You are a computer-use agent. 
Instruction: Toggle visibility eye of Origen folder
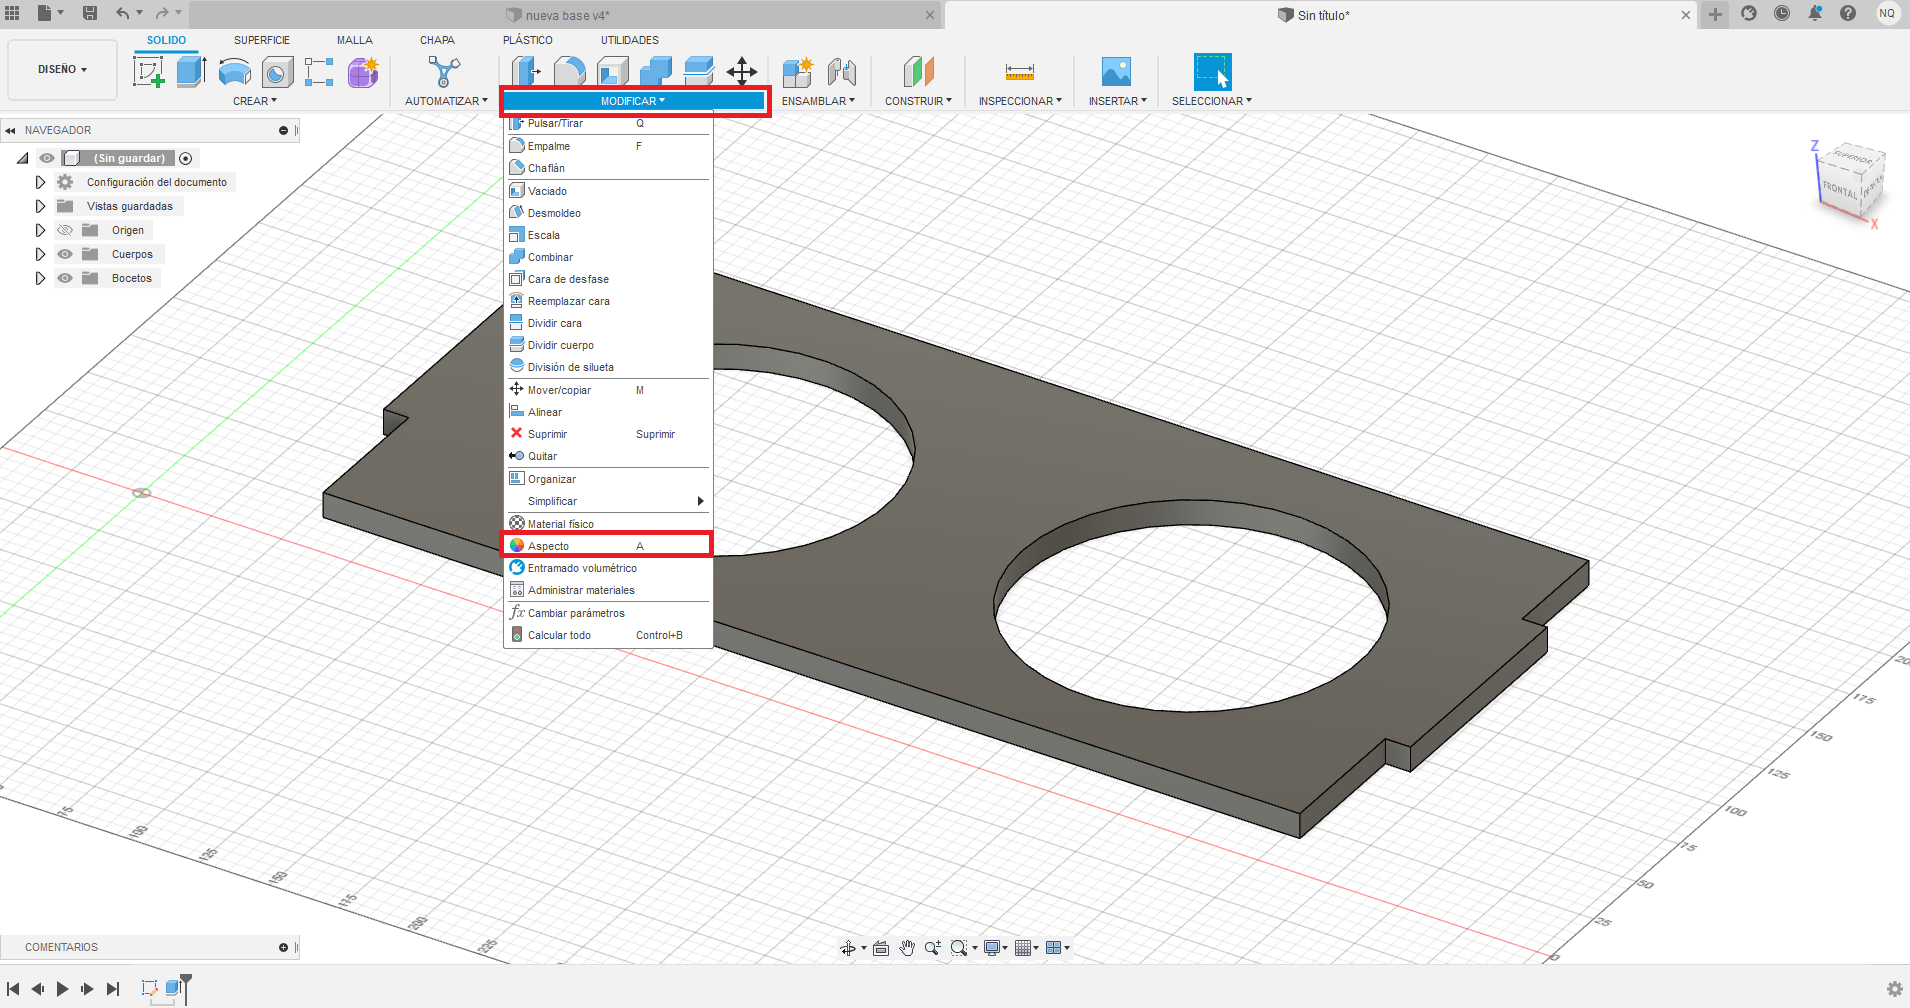tap(65, 230)
